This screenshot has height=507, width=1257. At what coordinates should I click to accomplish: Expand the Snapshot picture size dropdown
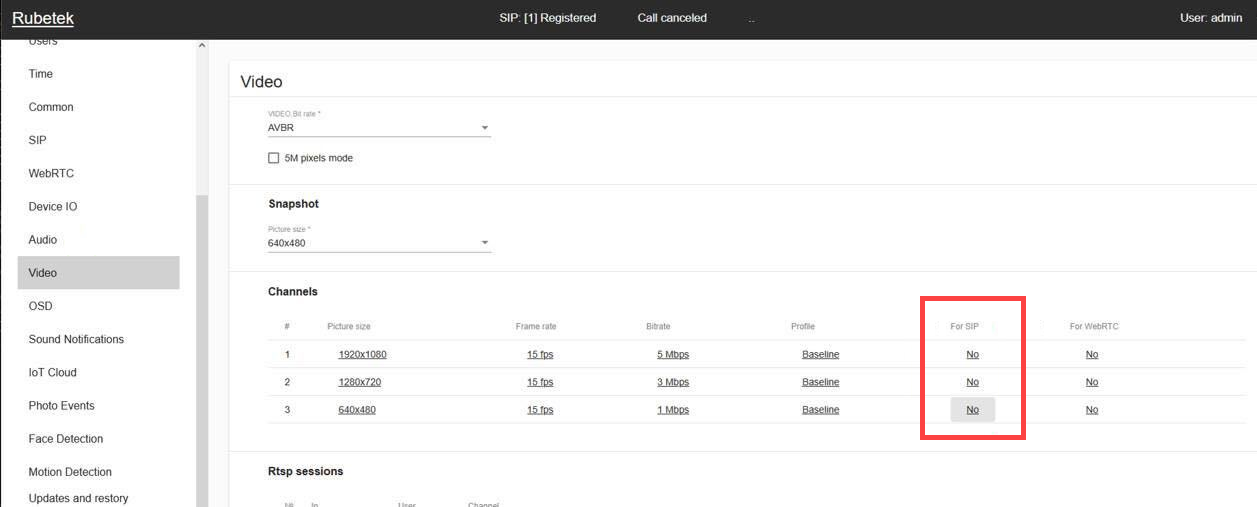click(378, 243)
